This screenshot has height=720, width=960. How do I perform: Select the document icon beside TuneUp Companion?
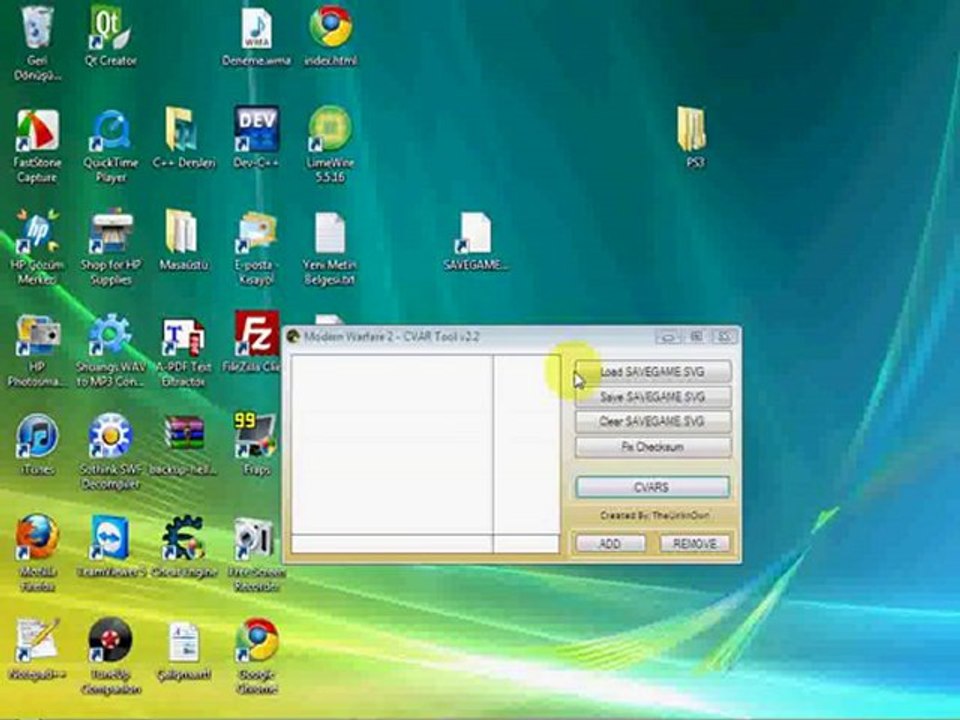coord(184,649)
